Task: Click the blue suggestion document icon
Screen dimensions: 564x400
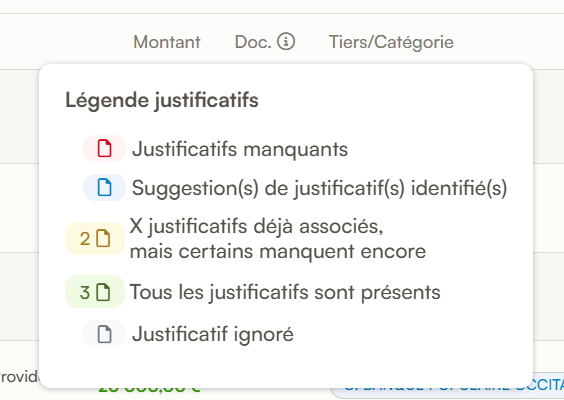Action: [x=104, y=187]
